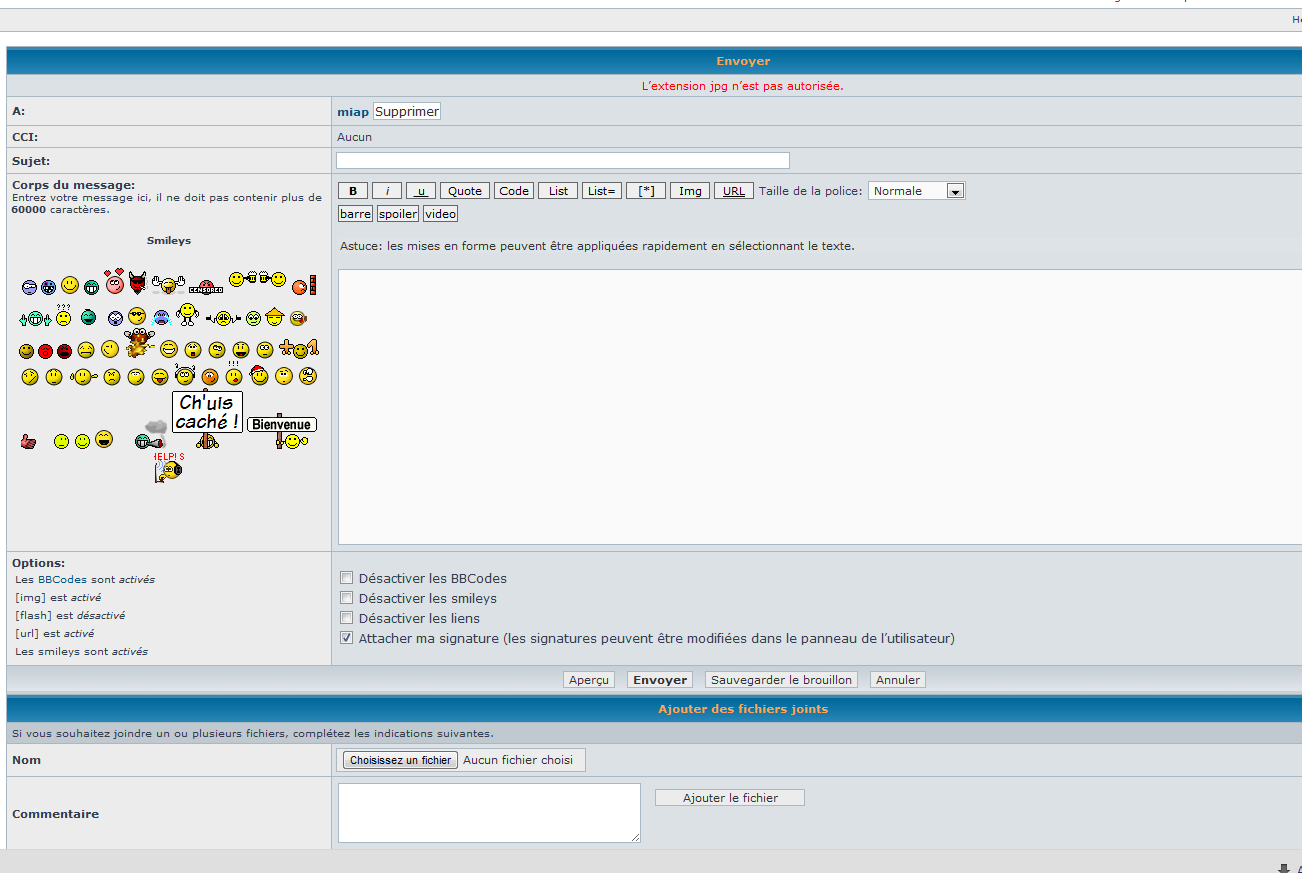
Task: Insert the beer-toasting smileys
Action: 257,280
